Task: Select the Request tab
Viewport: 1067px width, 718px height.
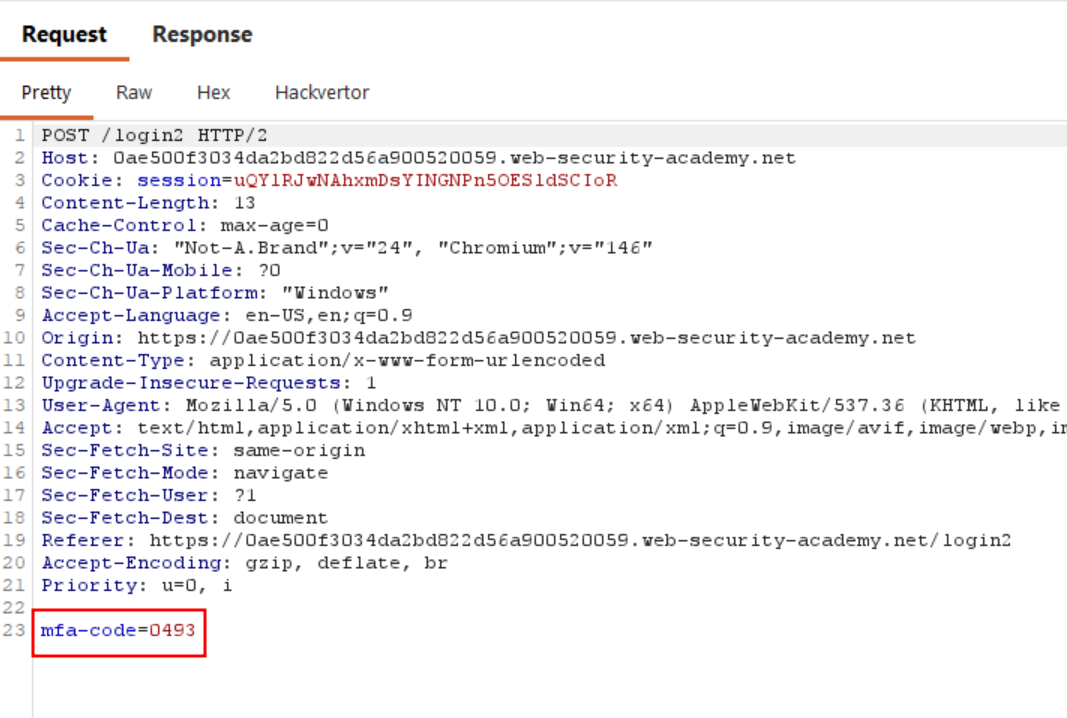Action: click(64, 34)
